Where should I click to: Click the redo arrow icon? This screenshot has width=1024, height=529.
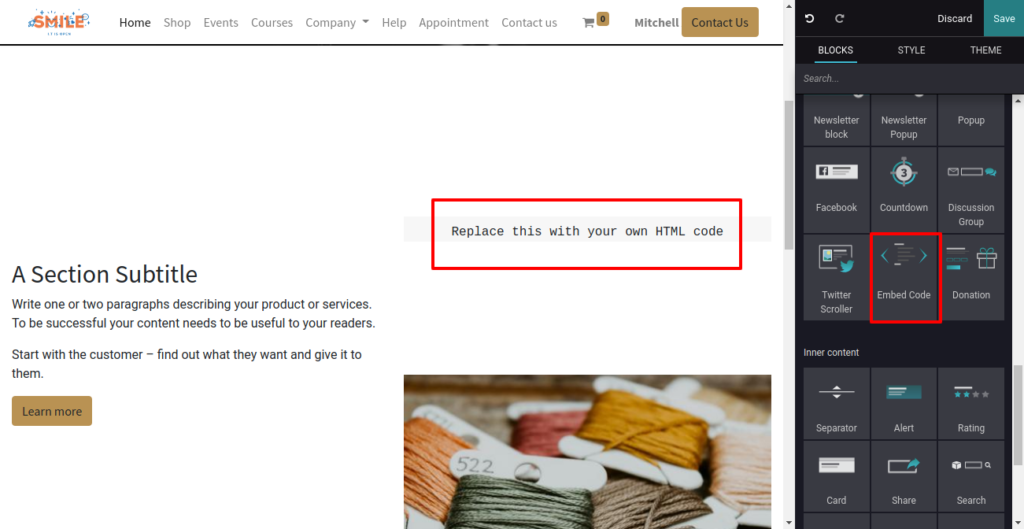[x=840, y=18]
